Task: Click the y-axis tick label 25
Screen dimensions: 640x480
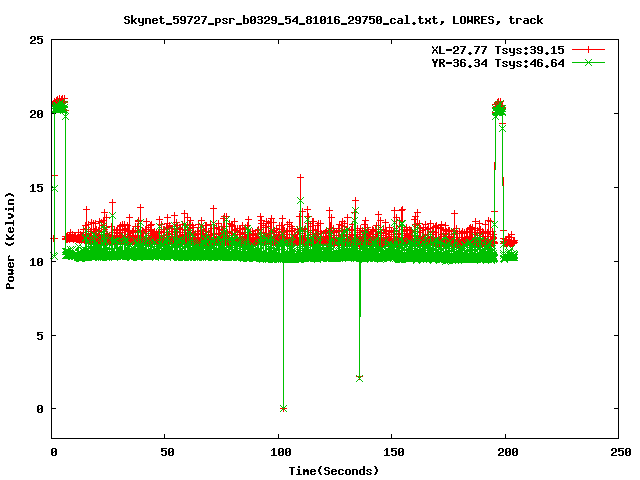Action: point(36,40)
